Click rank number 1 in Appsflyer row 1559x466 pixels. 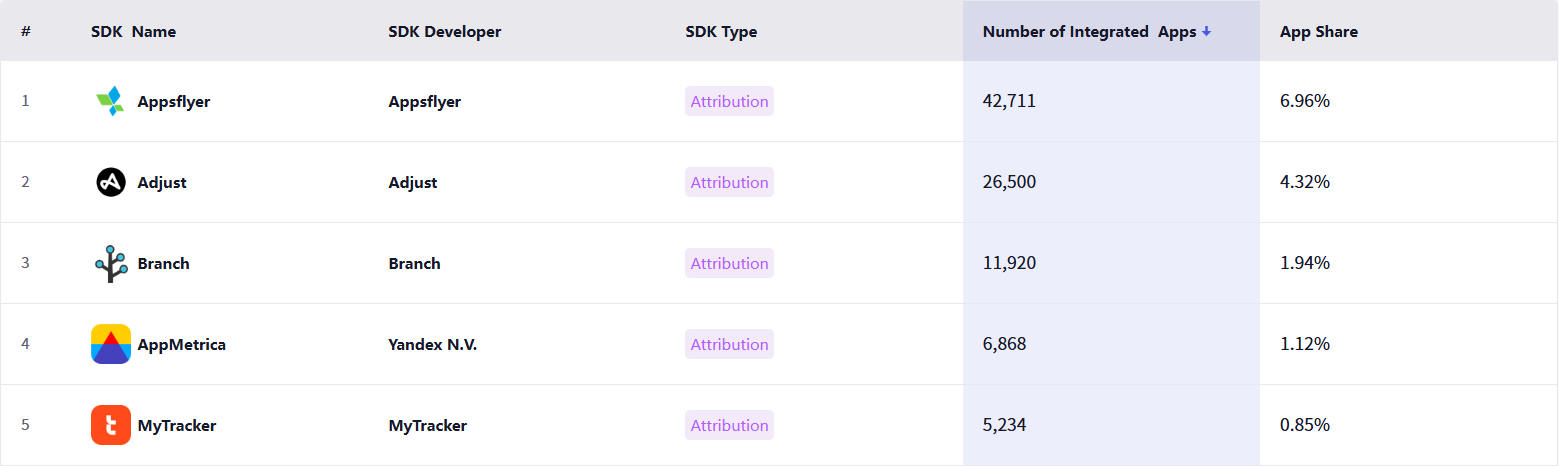coord(26,101)
